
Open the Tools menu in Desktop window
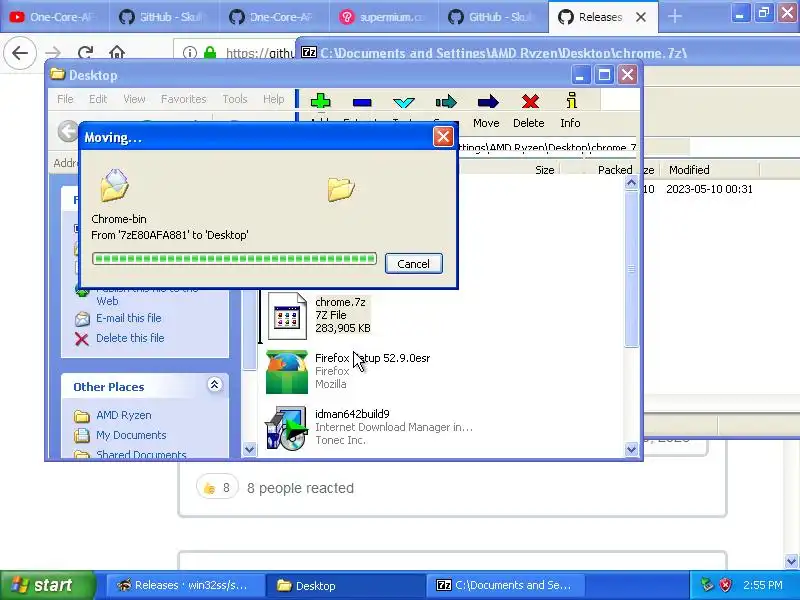coord(235,99)
